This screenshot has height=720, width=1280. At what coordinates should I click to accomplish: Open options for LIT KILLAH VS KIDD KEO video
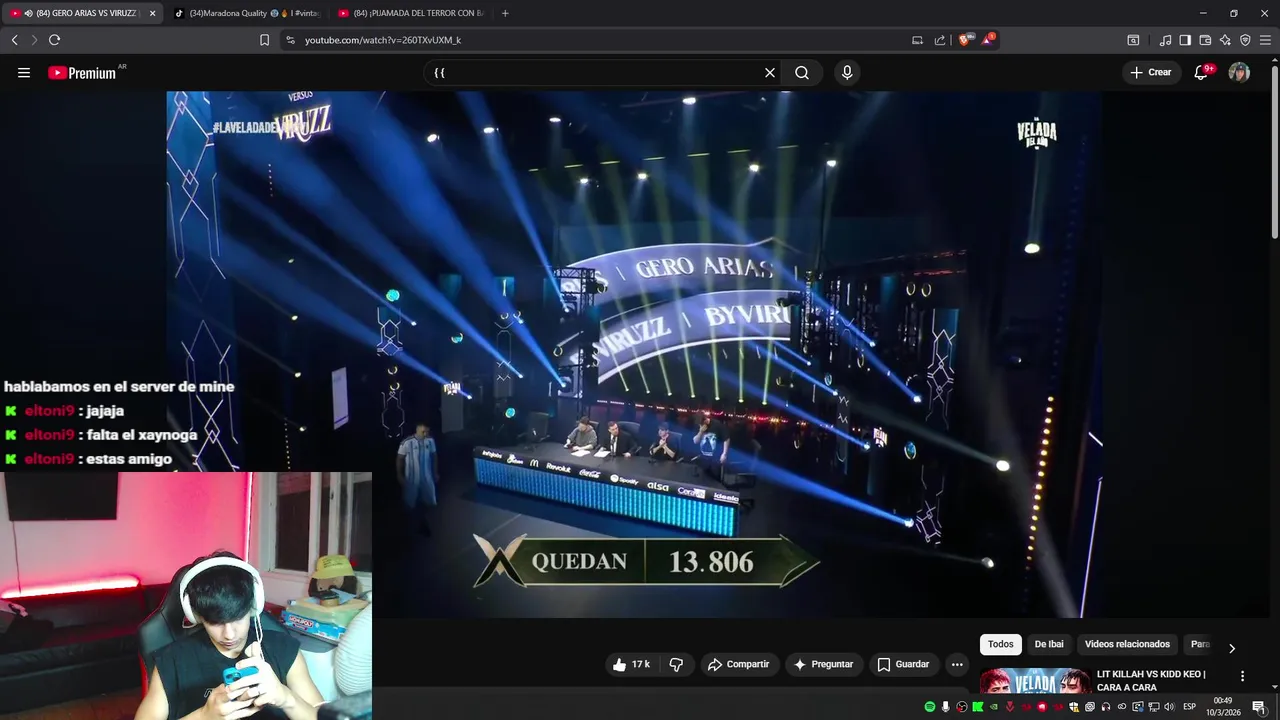pyautogui.click(x=1243, y=676)
